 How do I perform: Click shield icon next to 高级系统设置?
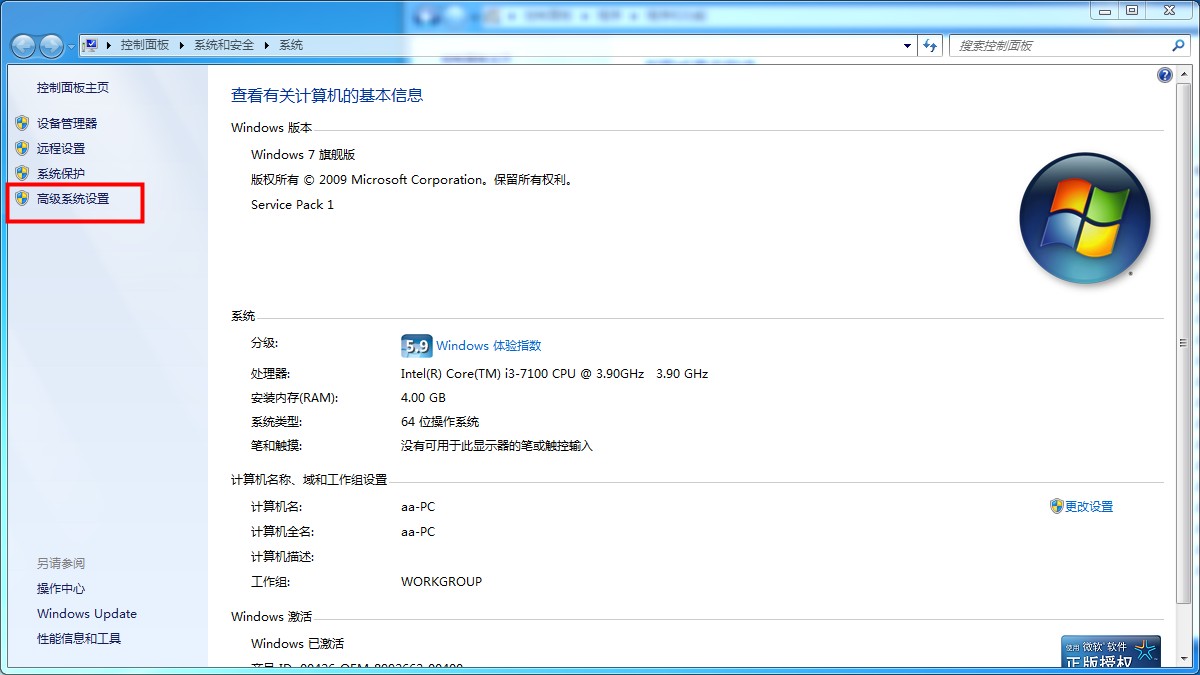coord(22,198)
